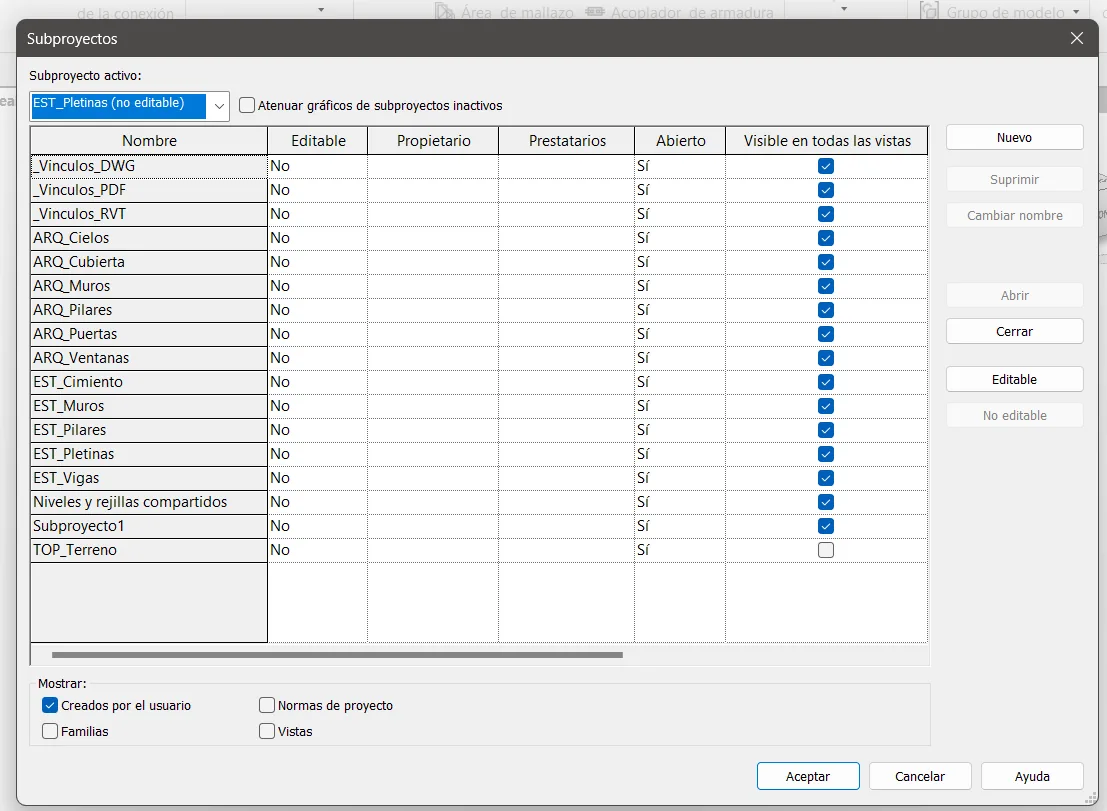
Task: Select Niveles y rejillas compartidos row name
Action: (x=149, y=502)
